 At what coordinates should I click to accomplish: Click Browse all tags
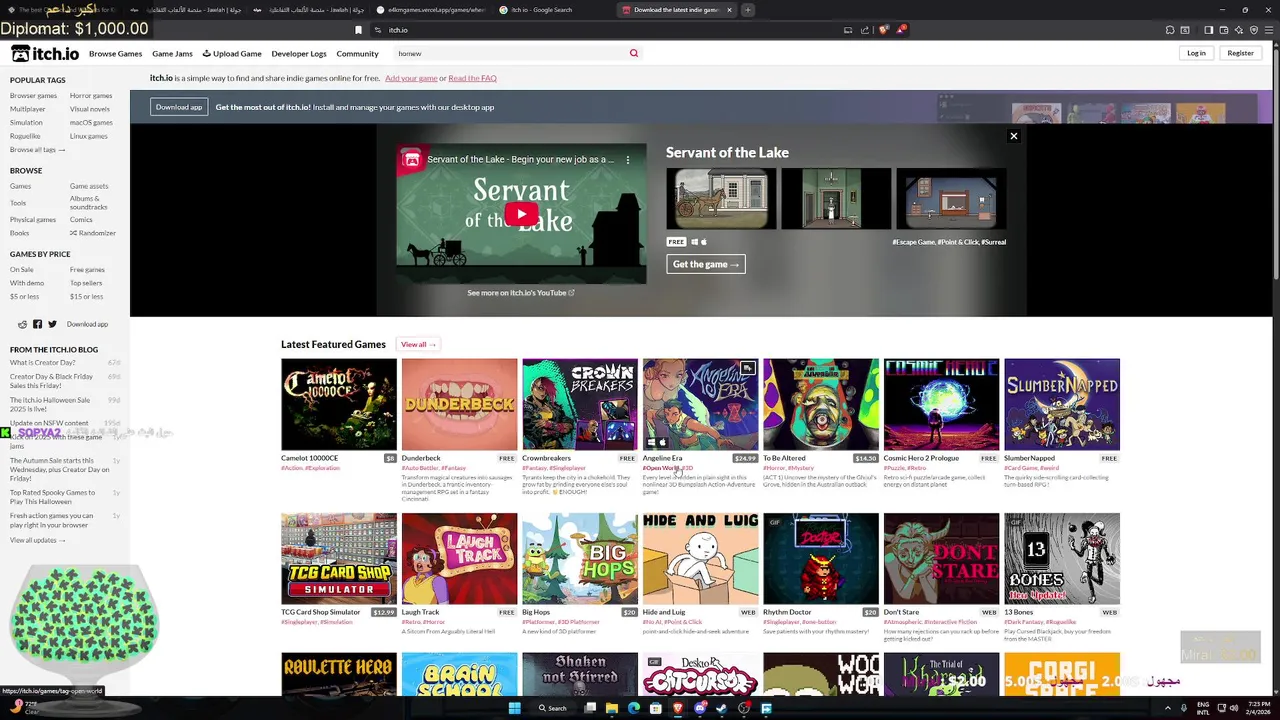point(37,150)
